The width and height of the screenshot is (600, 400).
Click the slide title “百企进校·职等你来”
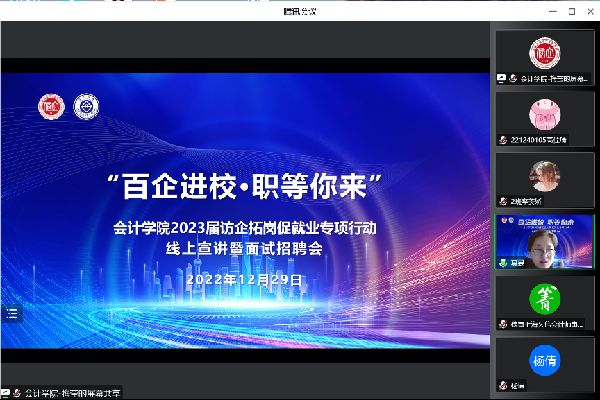[x=245, y=185]
